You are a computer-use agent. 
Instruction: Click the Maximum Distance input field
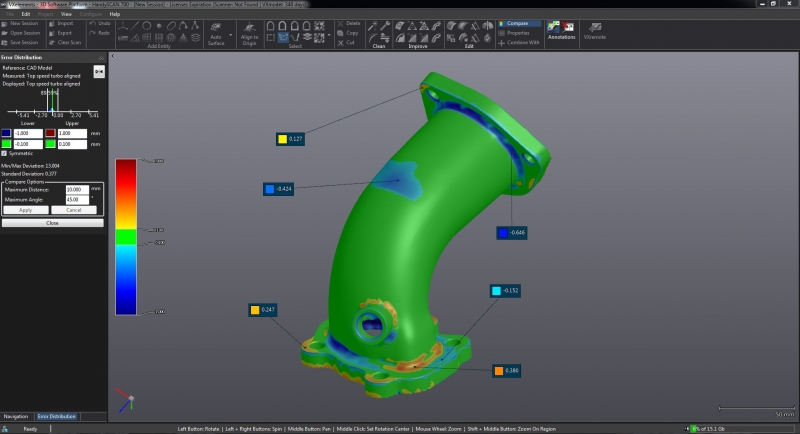(75, 189)
